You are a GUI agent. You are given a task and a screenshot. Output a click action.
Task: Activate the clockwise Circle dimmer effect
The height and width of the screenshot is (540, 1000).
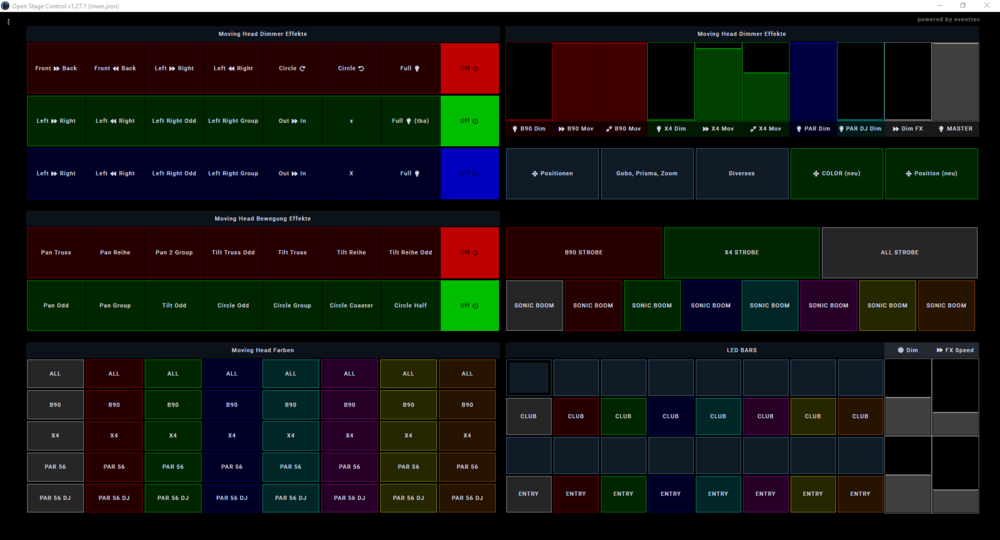tap(292, 68)
